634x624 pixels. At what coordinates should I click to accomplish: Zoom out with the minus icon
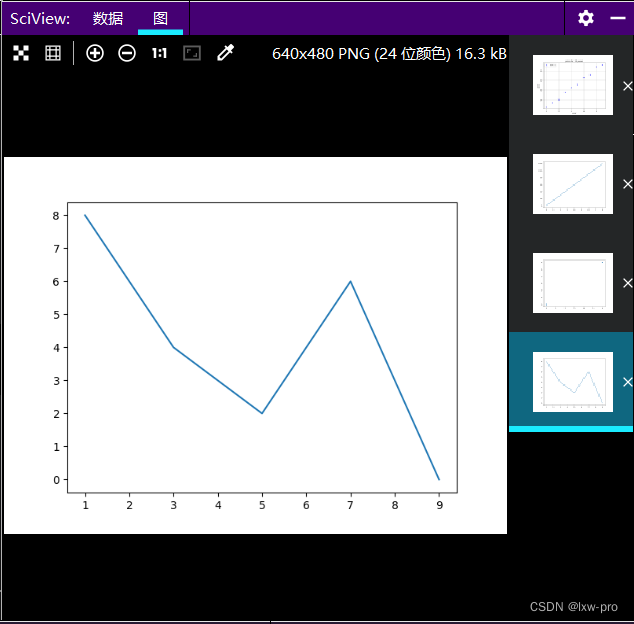[127, 53]
